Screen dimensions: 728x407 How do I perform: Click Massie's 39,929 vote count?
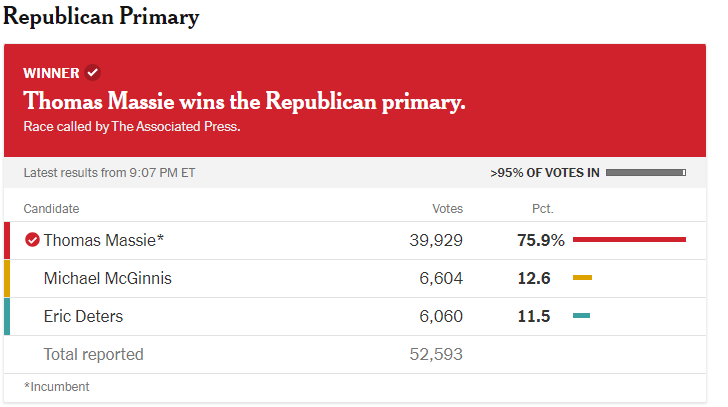pos(436,240)
